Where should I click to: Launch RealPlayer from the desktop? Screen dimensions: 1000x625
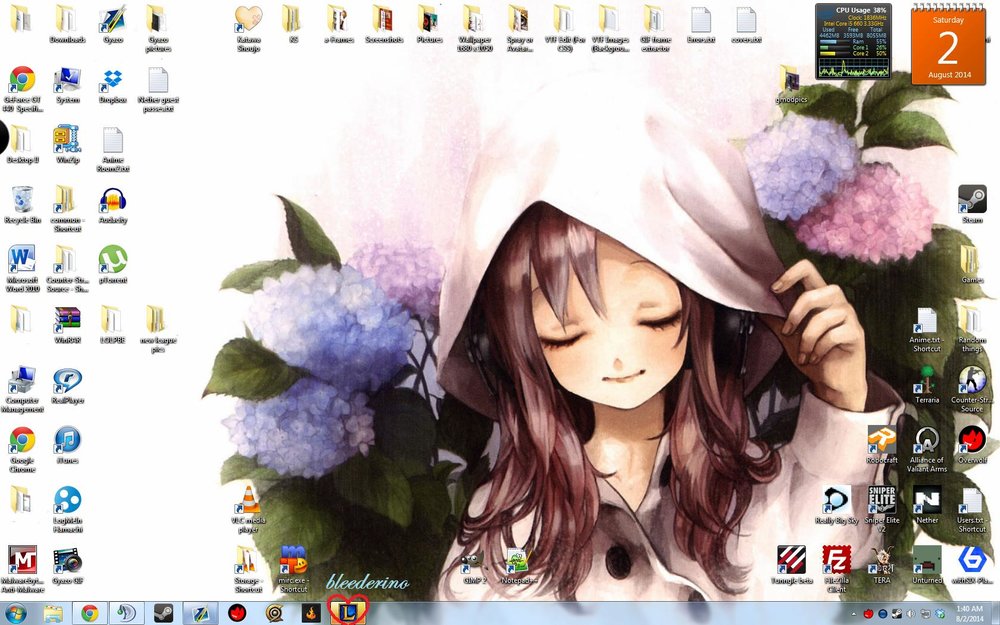pyautogui.click(x=67, y=385)
